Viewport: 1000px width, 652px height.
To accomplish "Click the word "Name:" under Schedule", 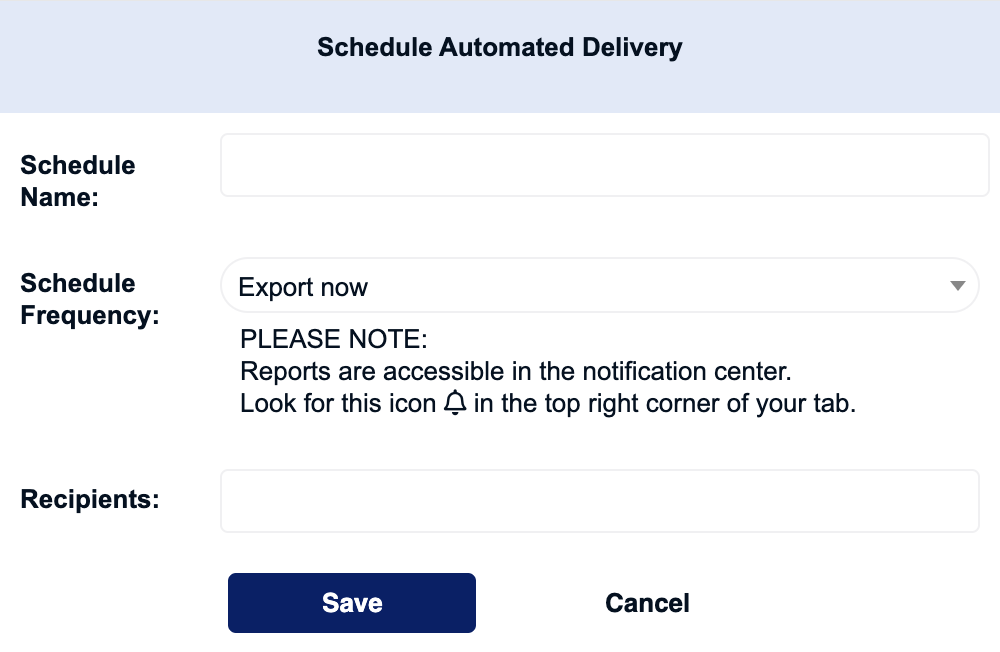I will 59,197.
